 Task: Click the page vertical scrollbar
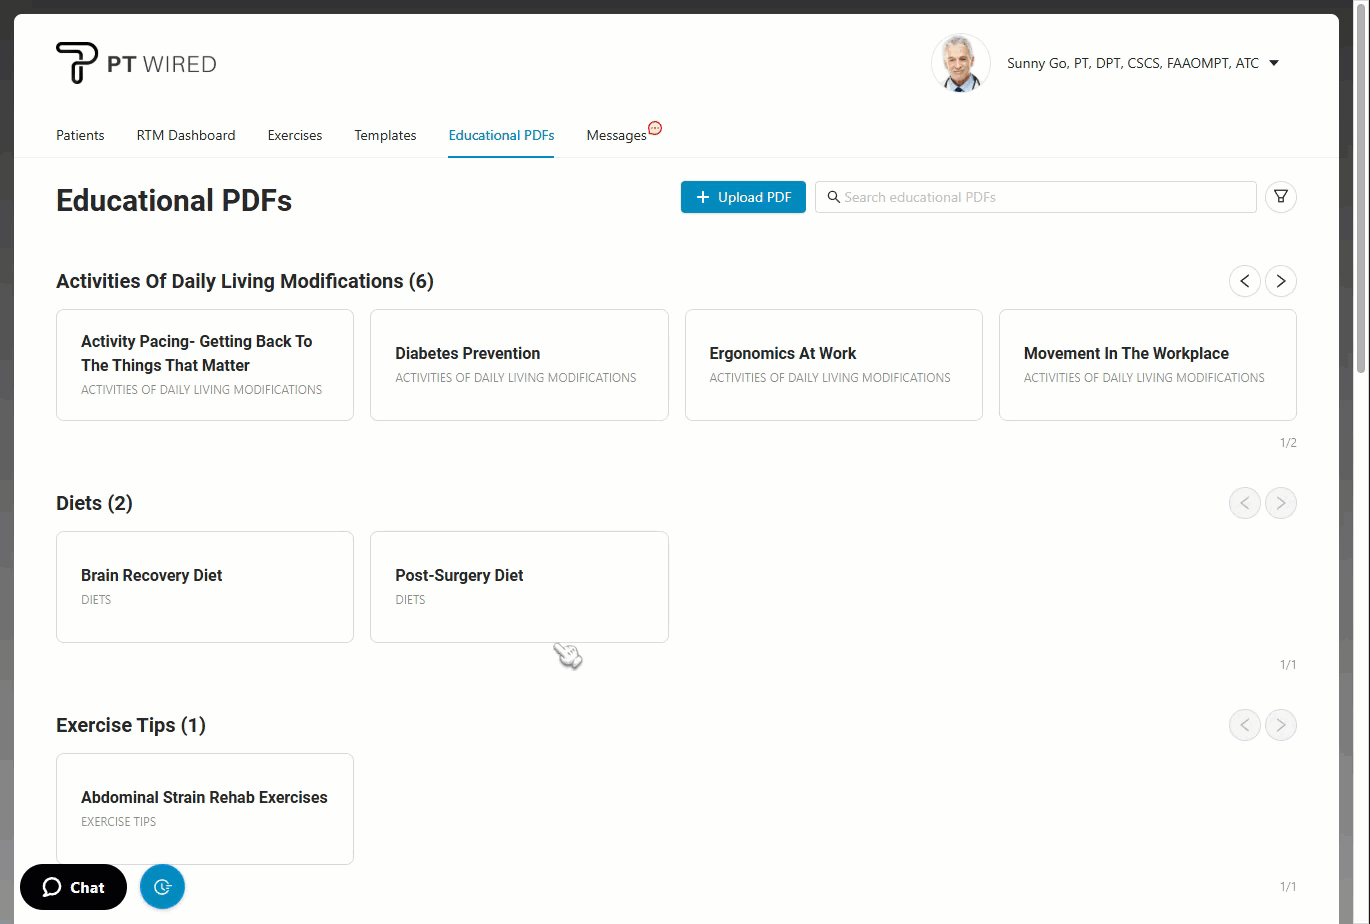tap(1361, 200)
